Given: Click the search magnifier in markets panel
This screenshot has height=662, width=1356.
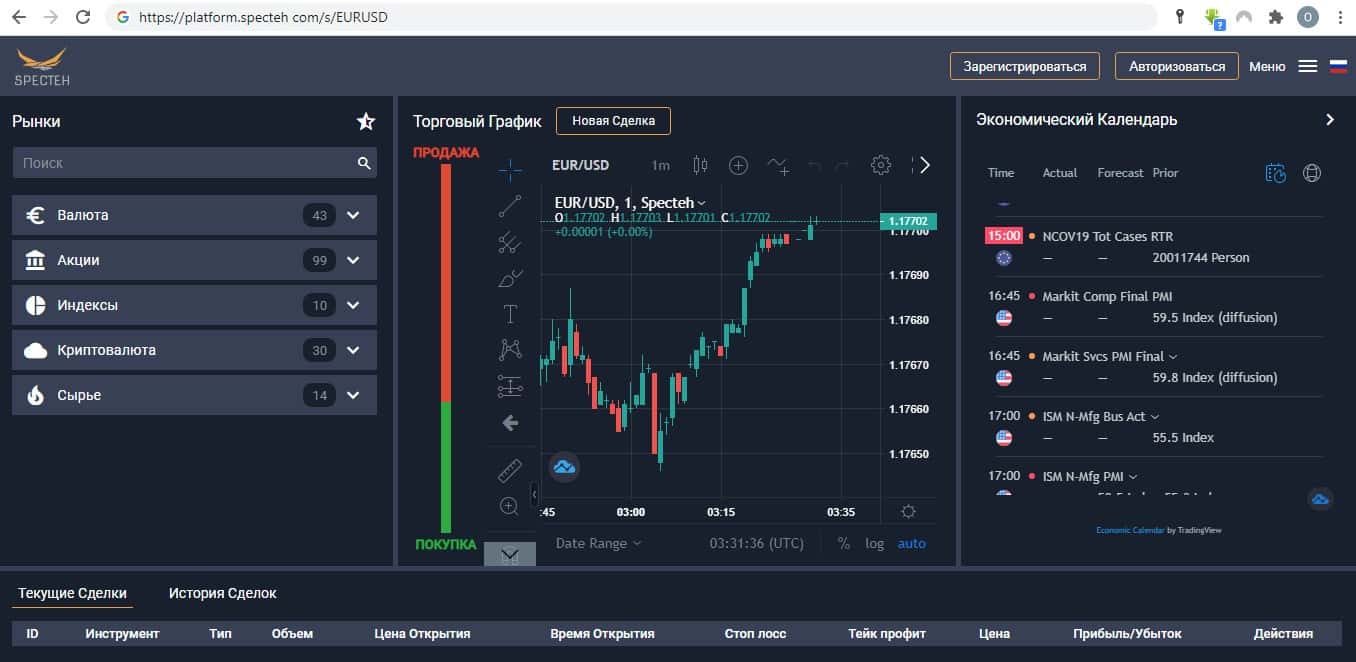Looking at the screenshot, I should tap(364, 163).
